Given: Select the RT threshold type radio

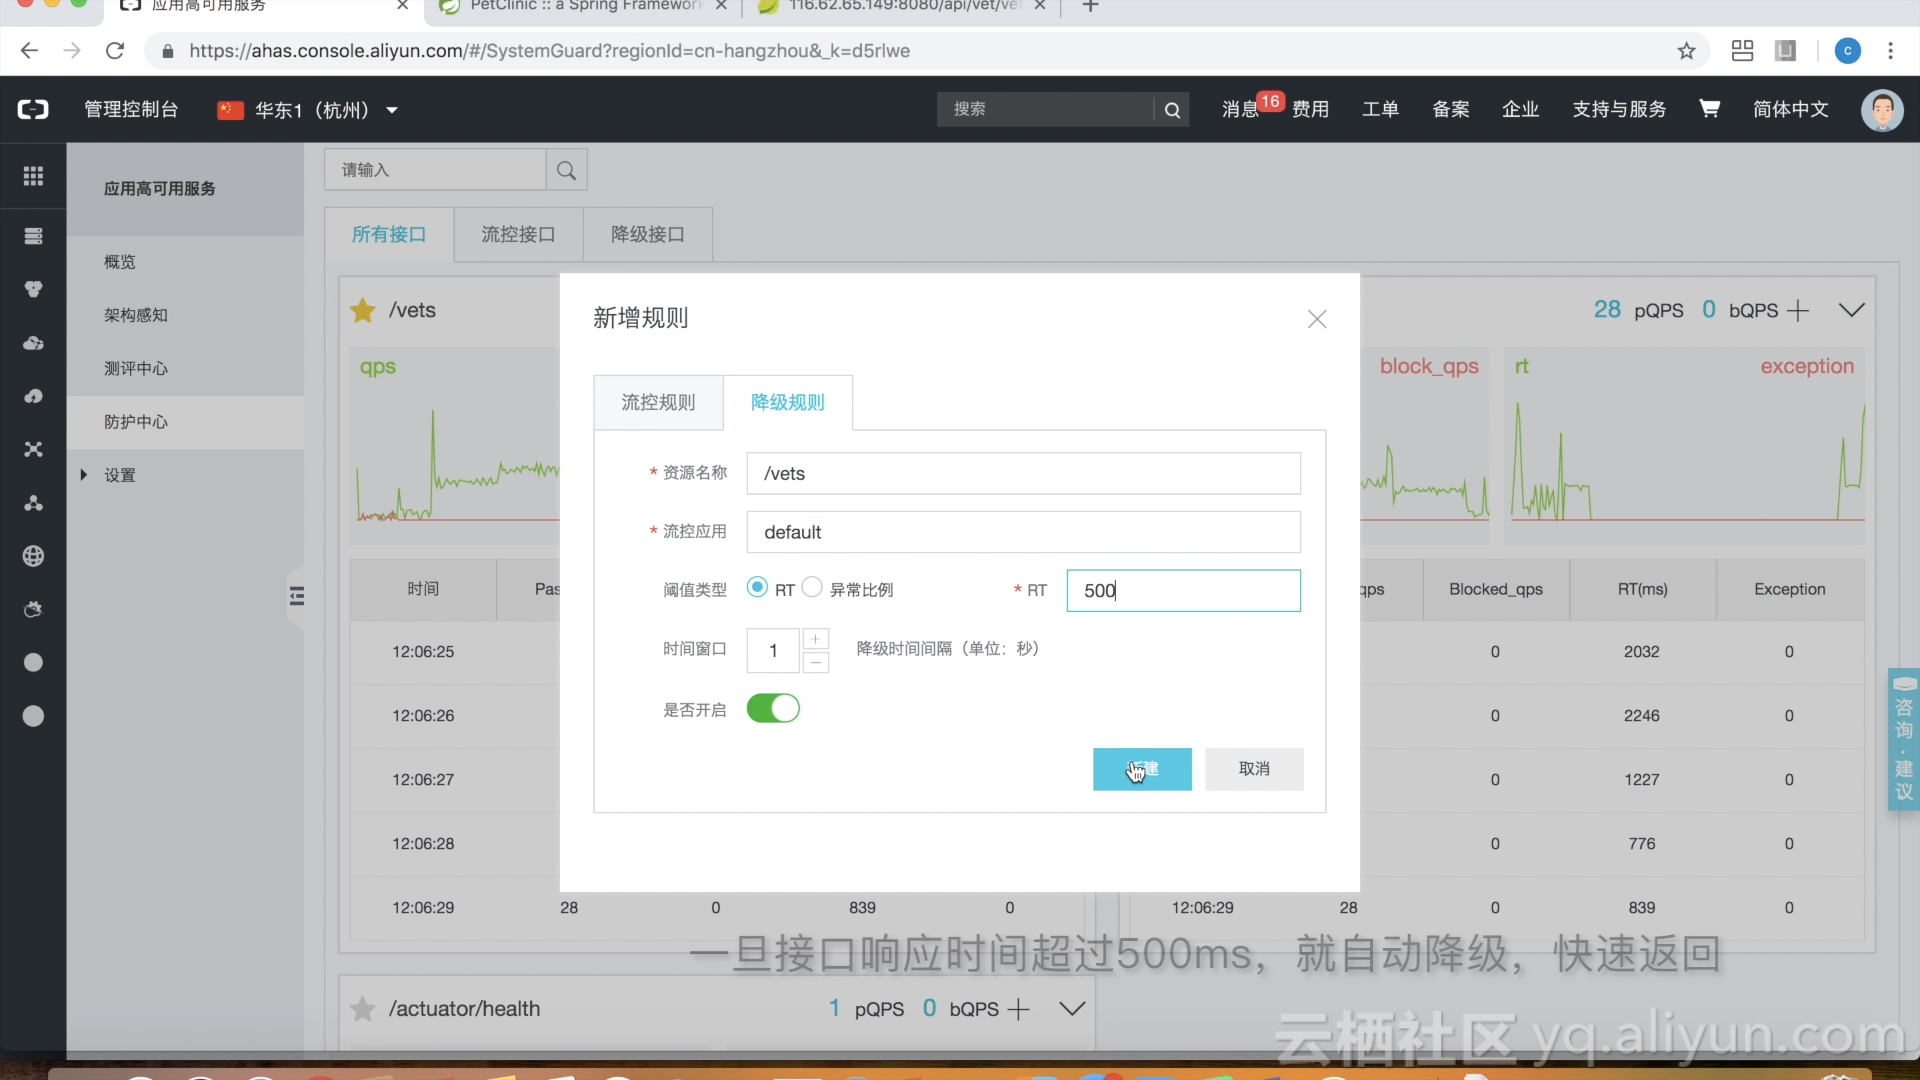Looking at the screenshot, I should pyautogui.click(x=757, y=588).
